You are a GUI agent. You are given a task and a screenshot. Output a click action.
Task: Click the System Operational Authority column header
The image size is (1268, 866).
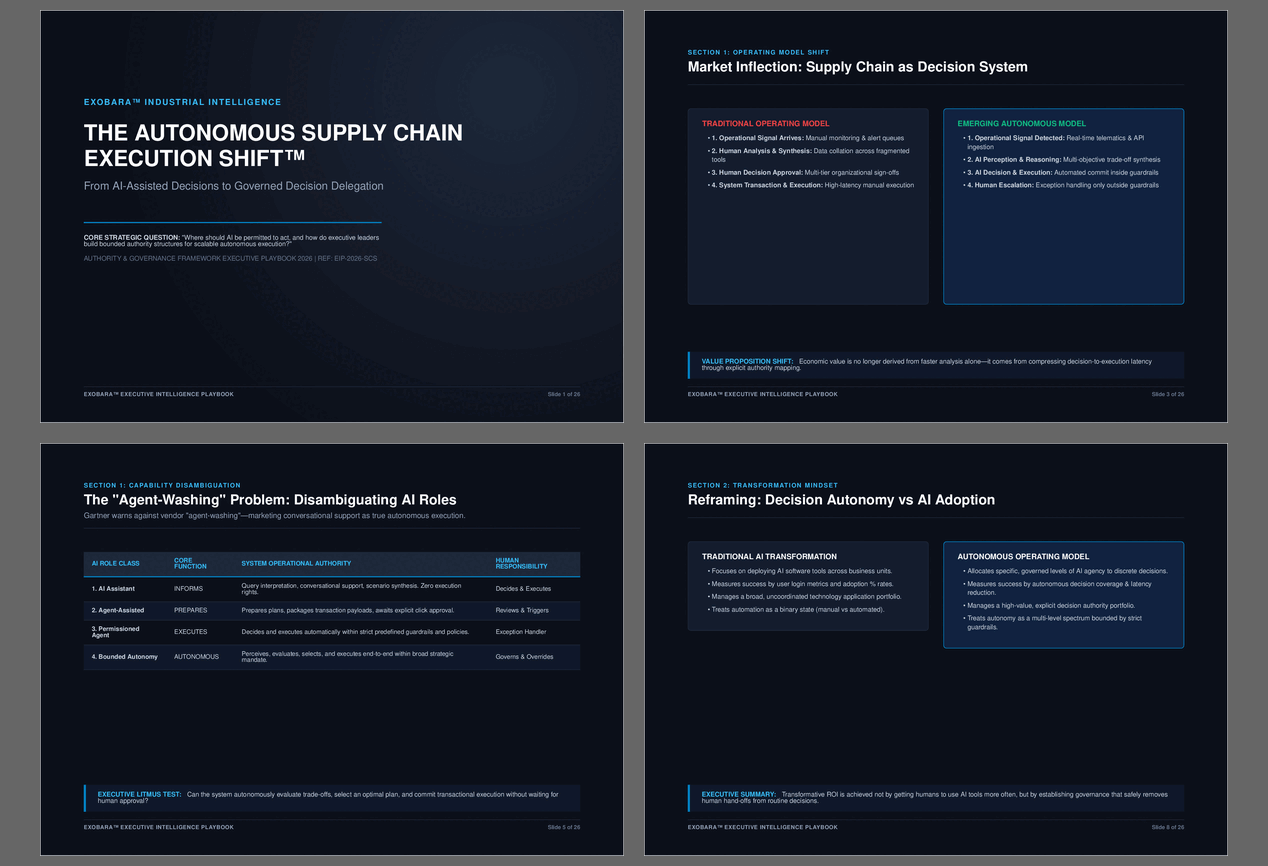(296, 563)
